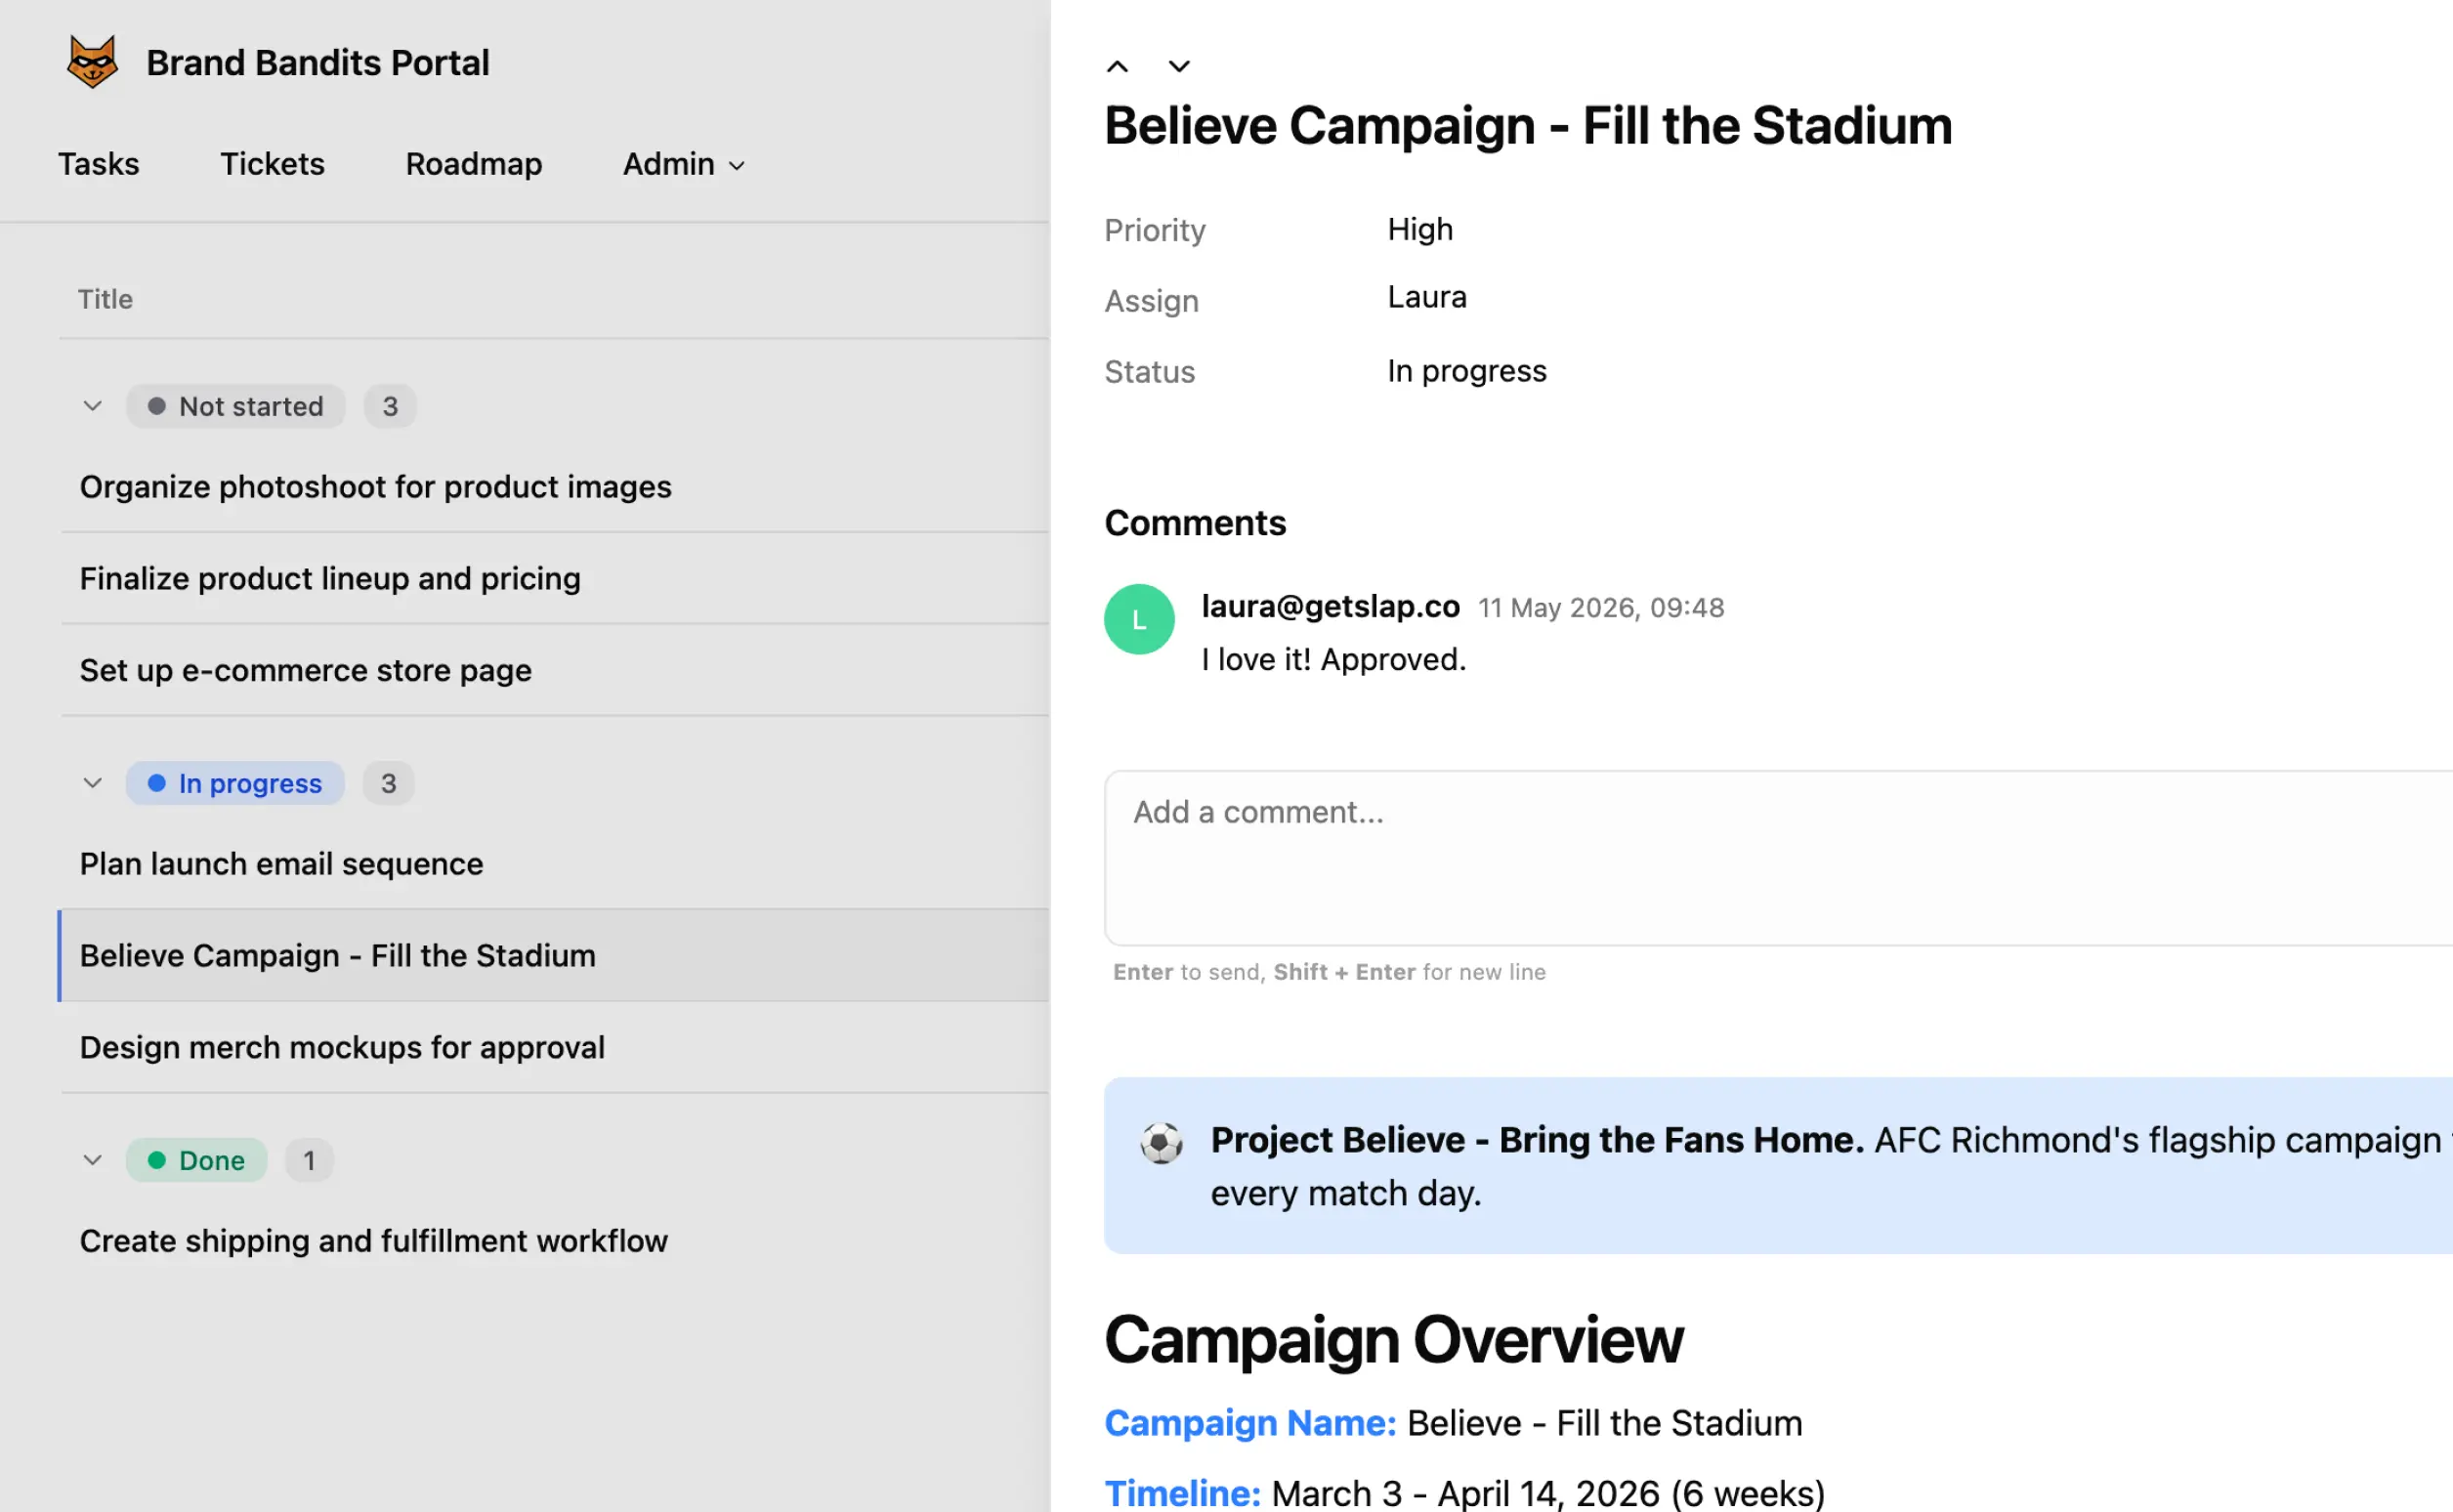Screen dimensions: 2453x1512
Task: Change the Priority value High
Action: click(1419, 230)
